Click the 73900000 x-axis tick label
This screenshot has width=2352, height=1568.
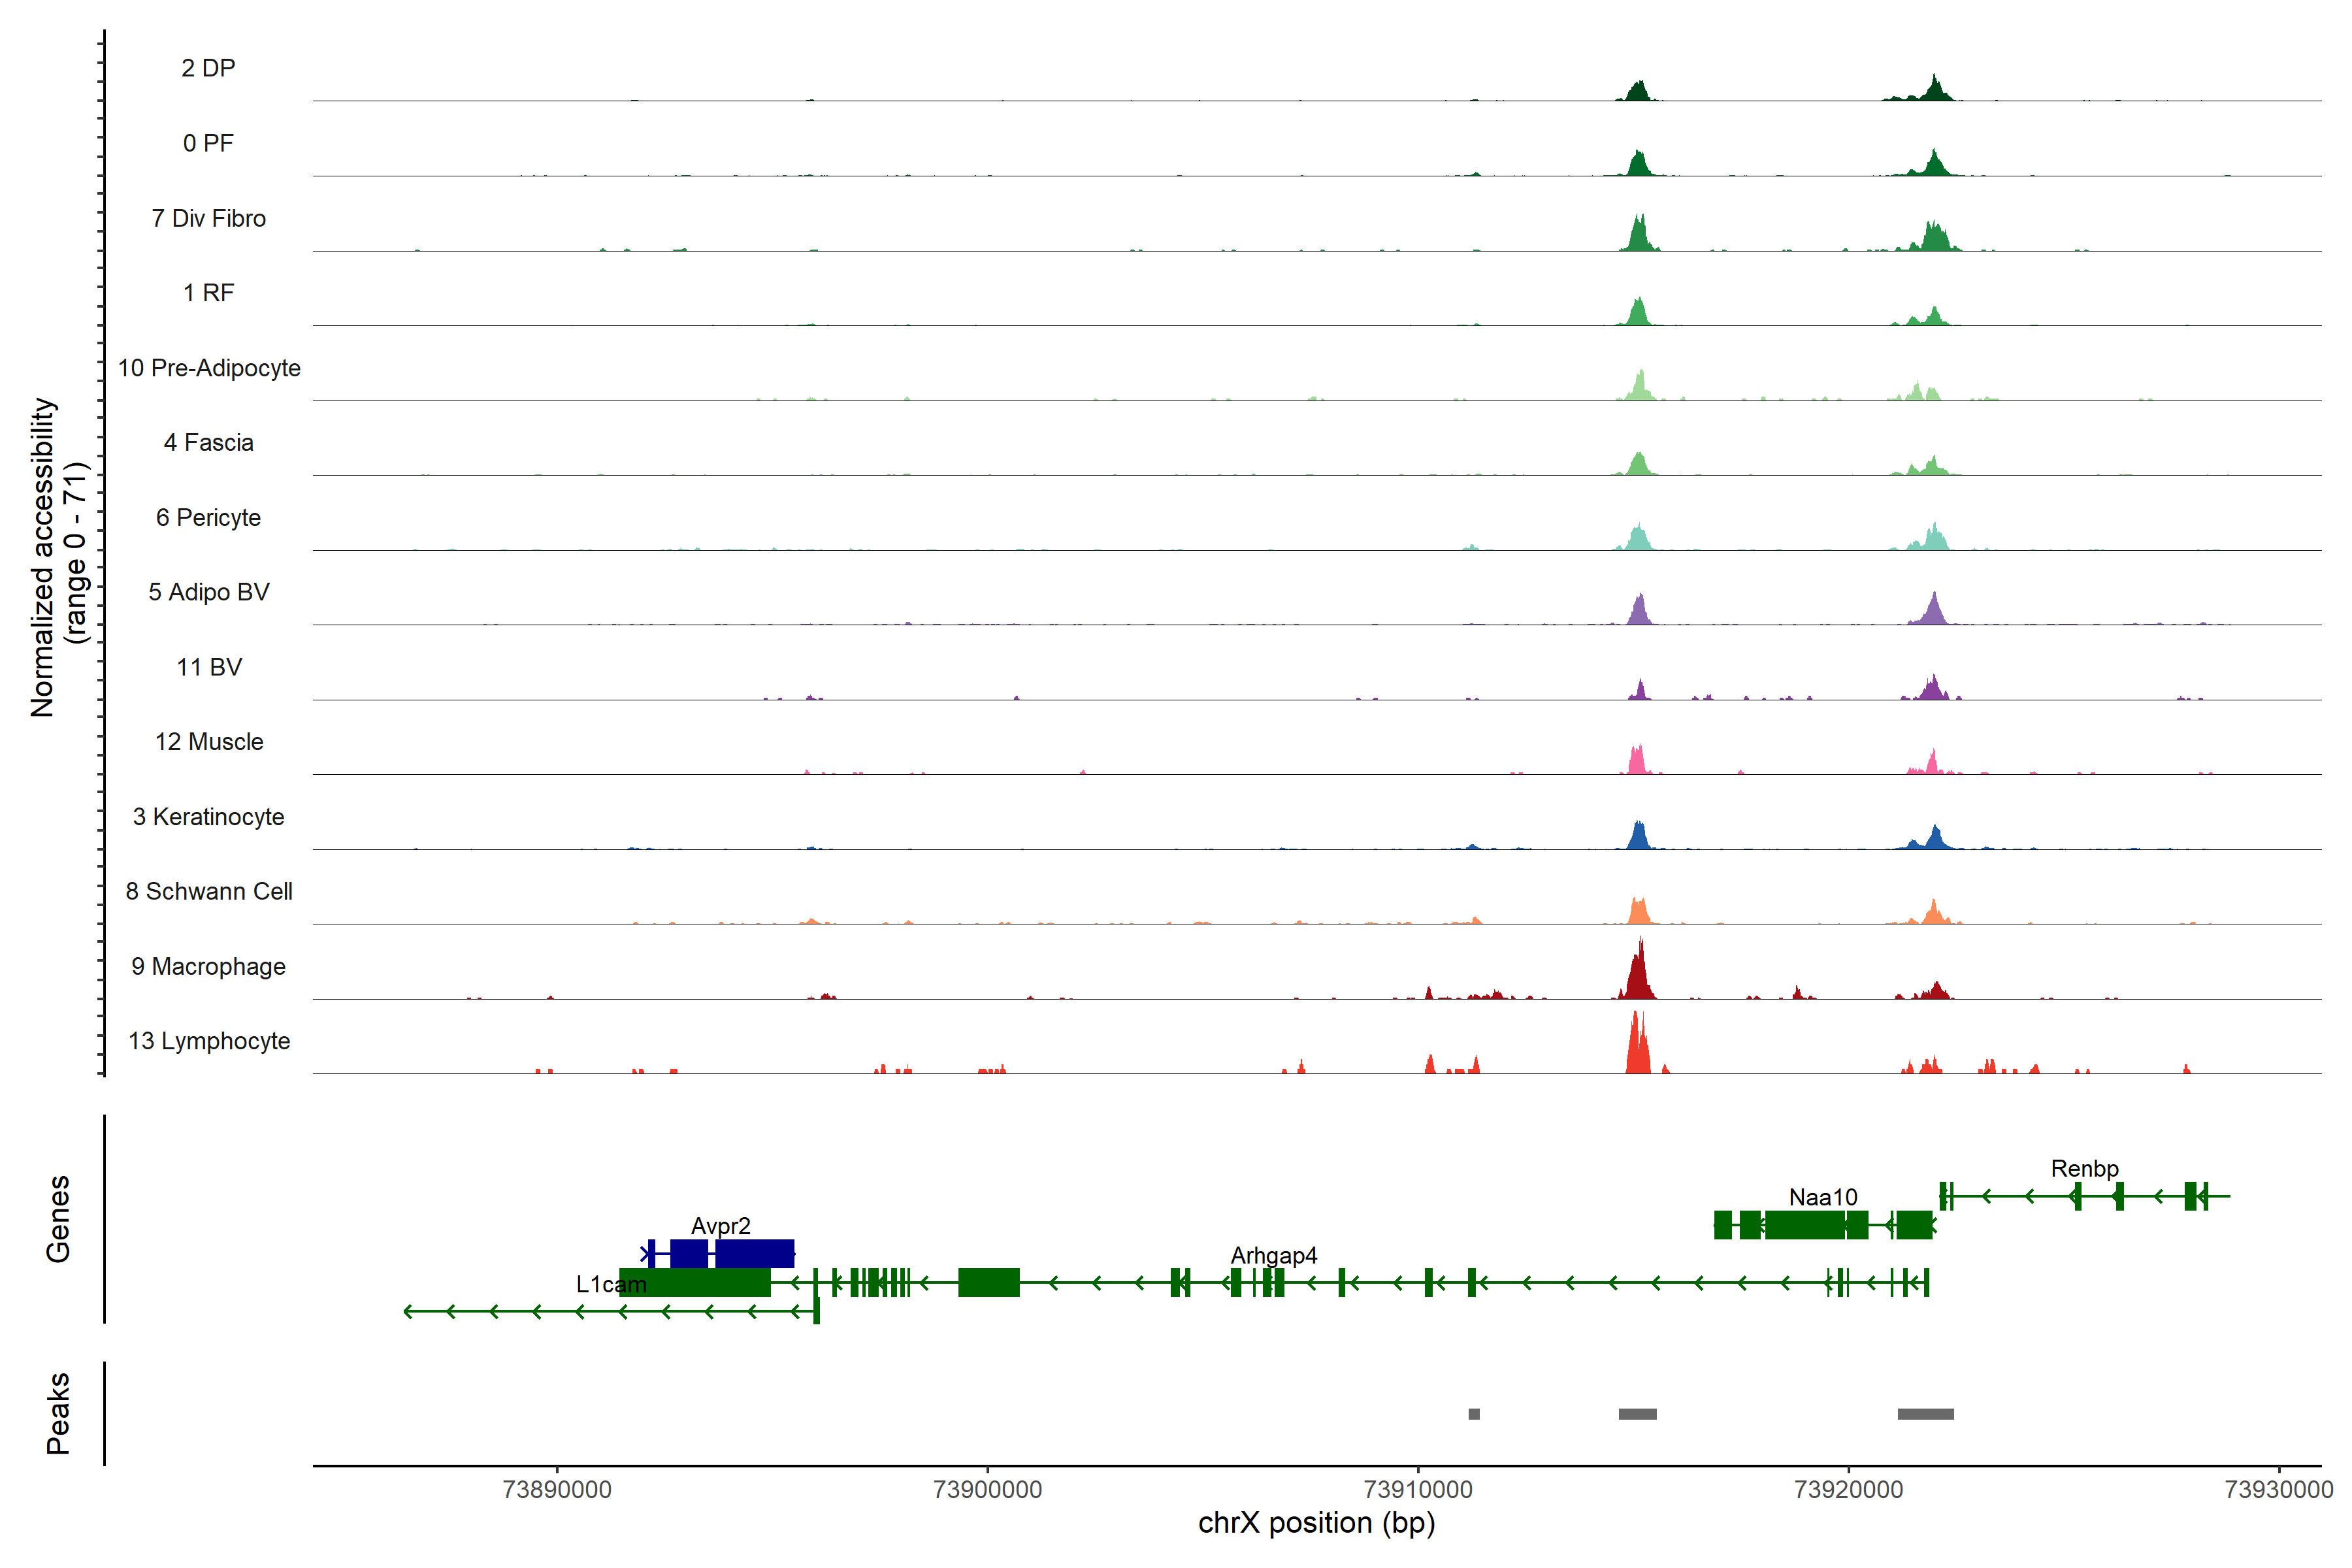(x=987, y=1490)
